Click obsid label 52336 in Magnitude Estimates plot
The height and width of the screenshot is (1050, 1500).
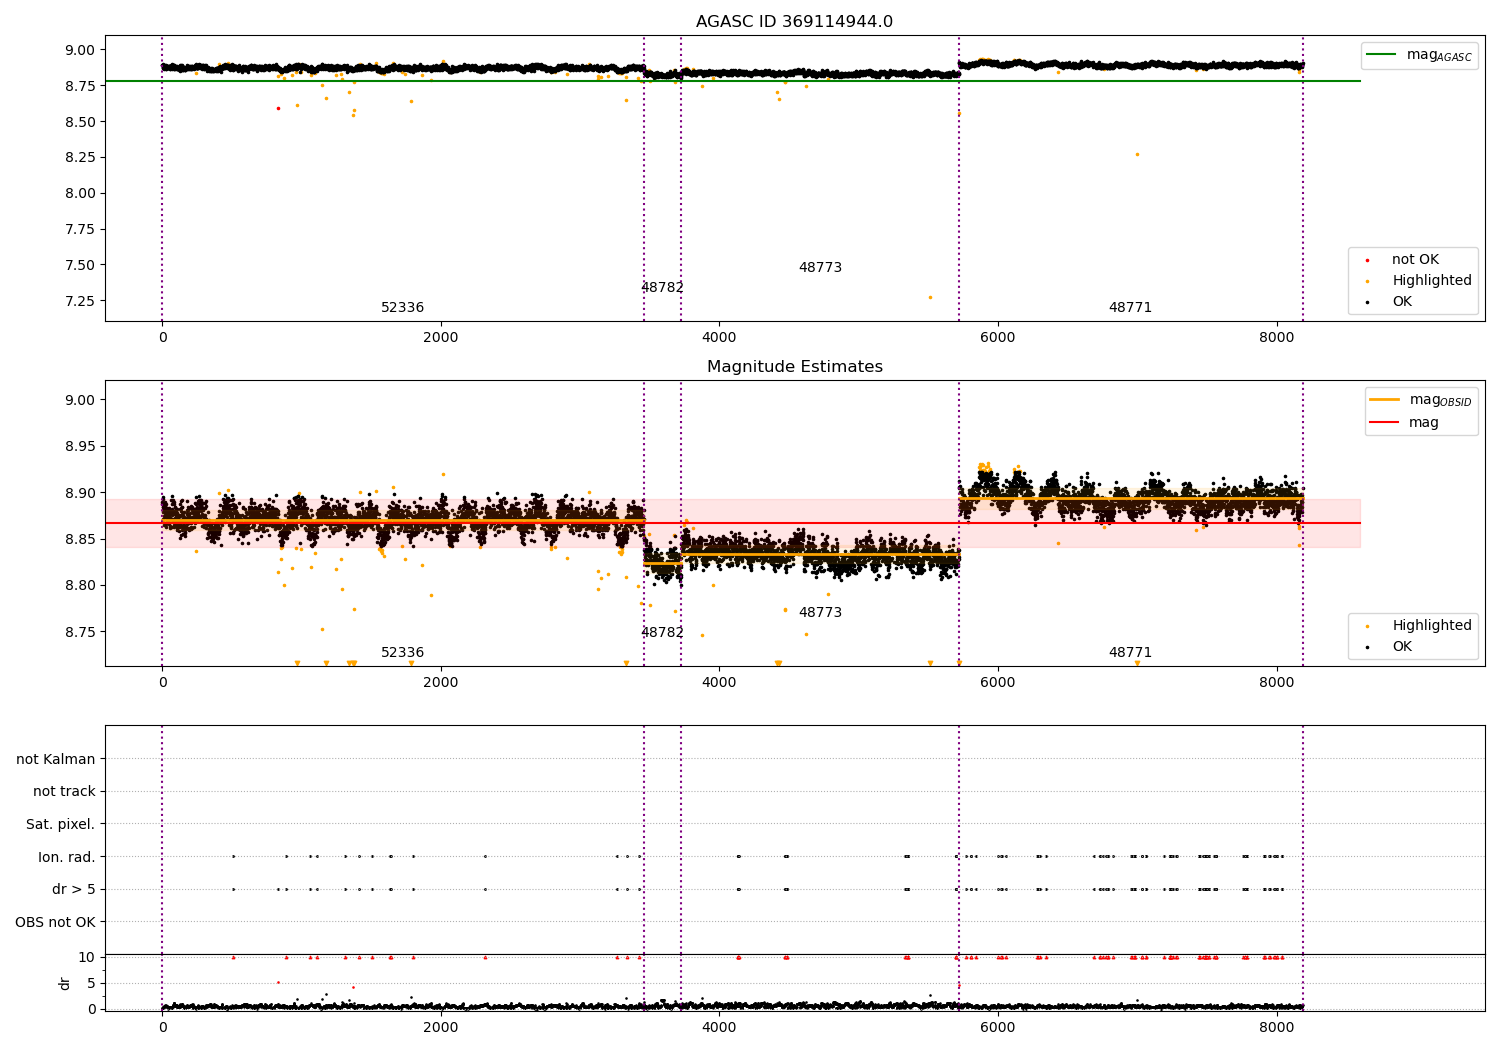pos(402,653)
